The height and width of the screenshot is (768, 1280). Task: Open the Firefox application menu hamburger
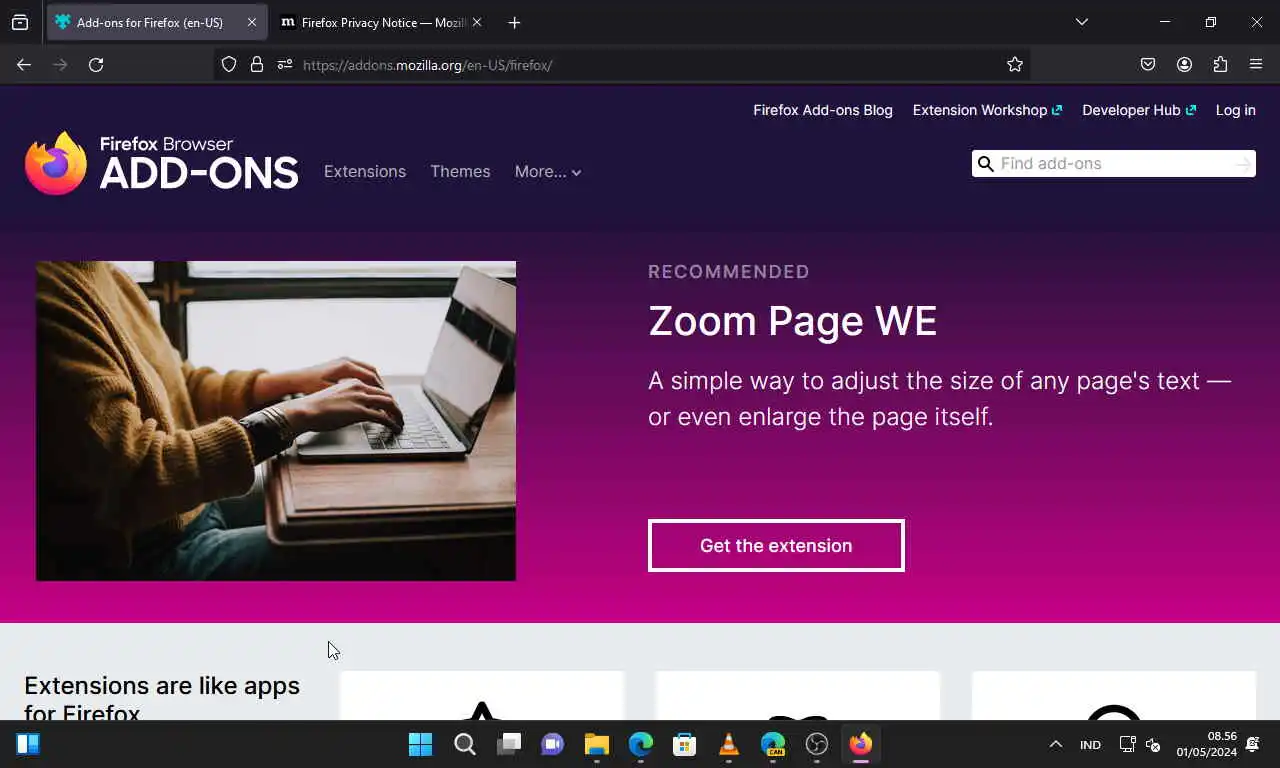1256,65
